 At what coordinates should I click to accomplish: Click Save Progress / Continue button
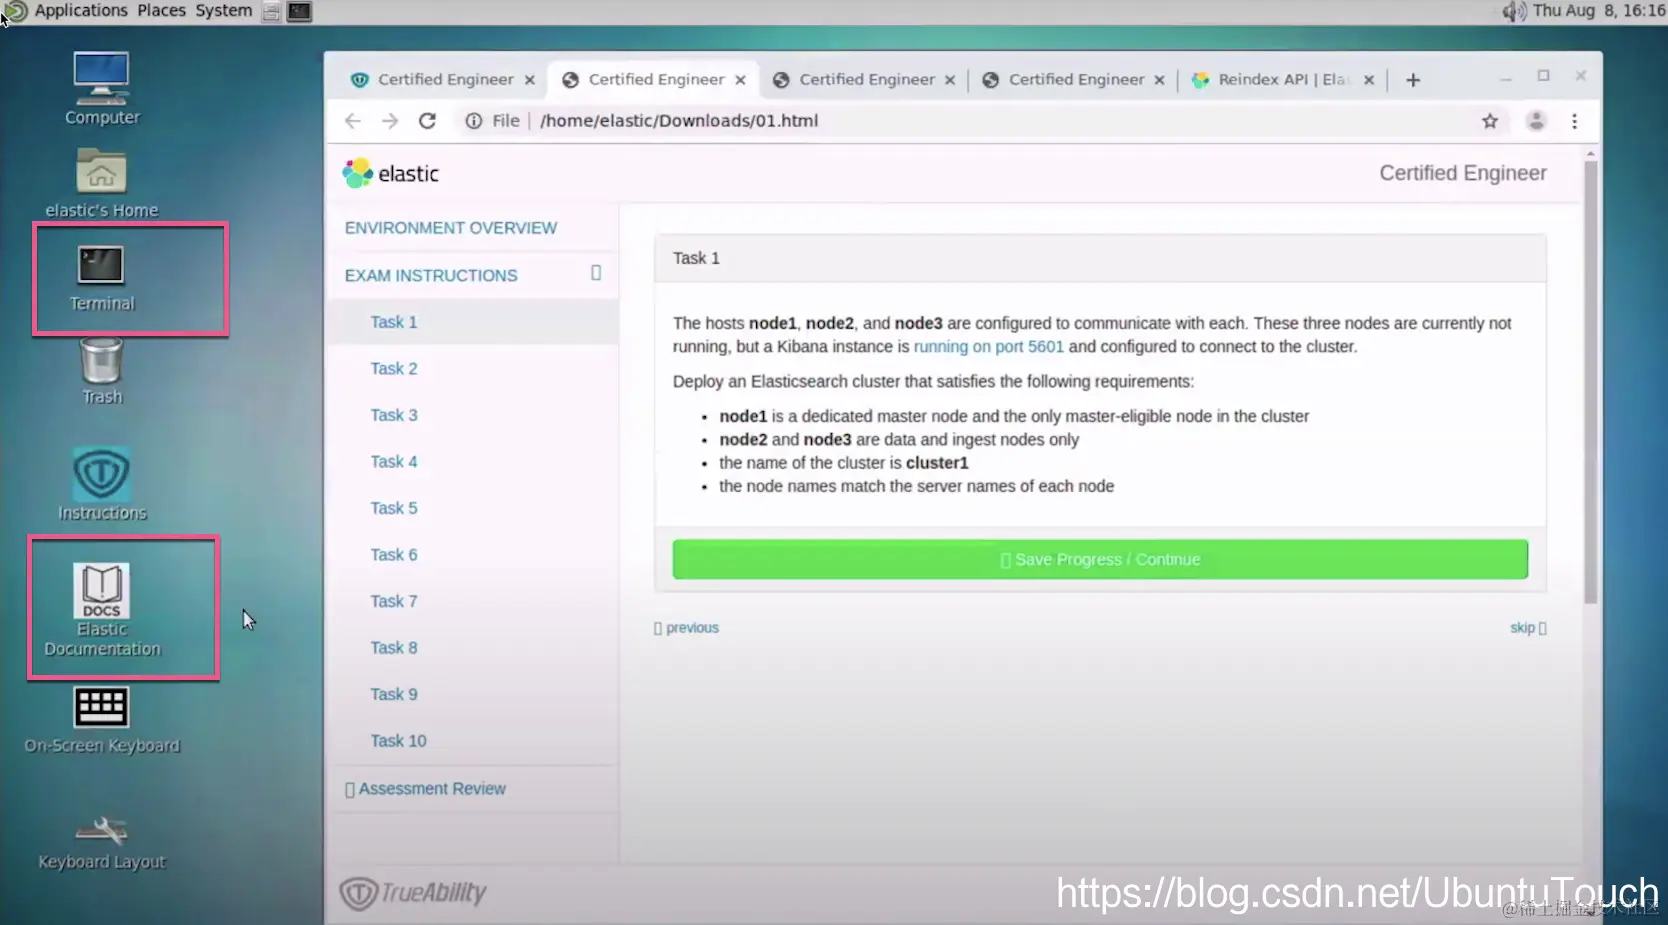[x=1100, y=559]
